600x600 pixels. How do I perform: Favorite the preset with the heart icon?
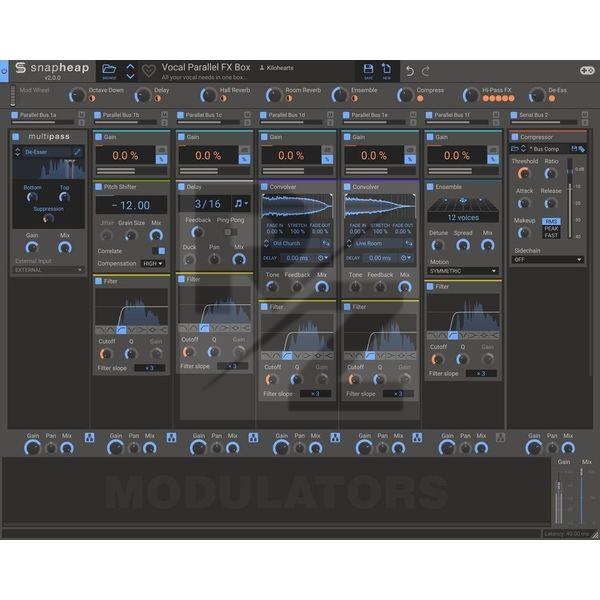pos(148,71)
